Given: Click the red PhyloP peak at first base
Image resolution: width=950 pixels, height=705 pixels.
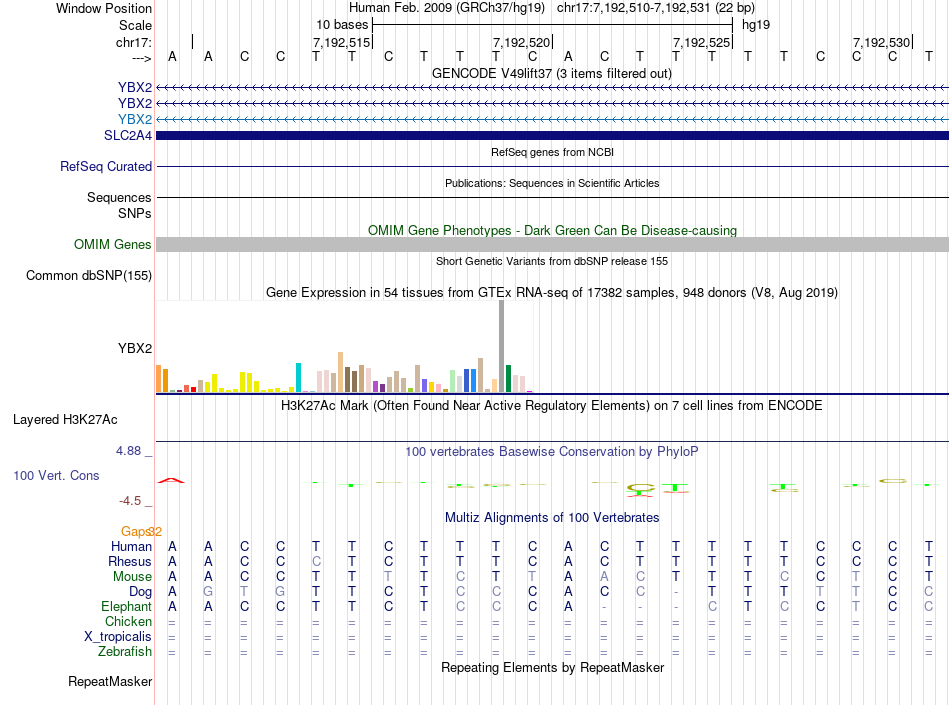Looking at the screenshot, I should (171, 480).
